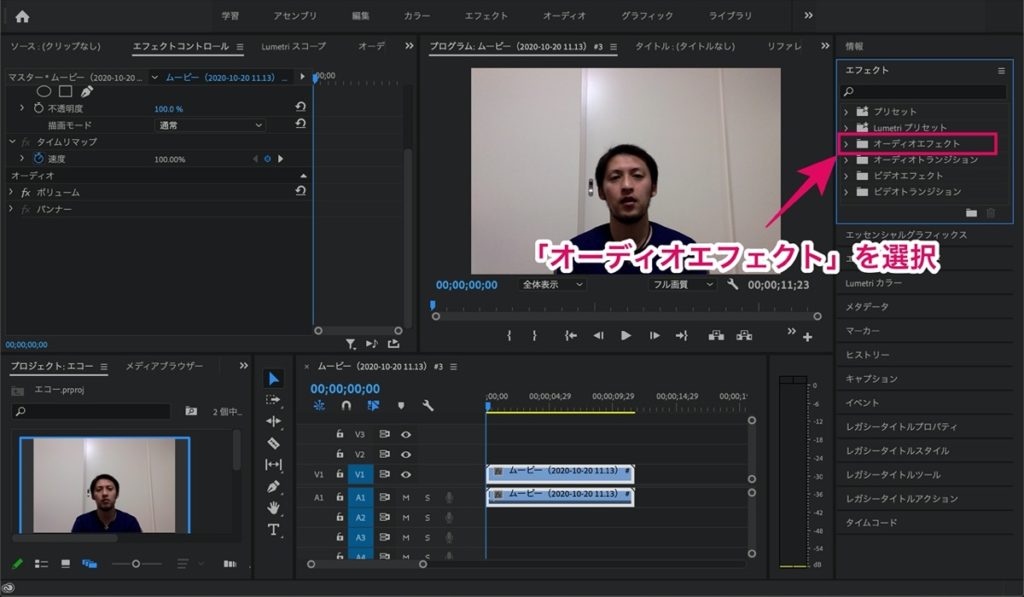
Task: Open the zoom level 全体表示 dropdown
Action: 552,284
